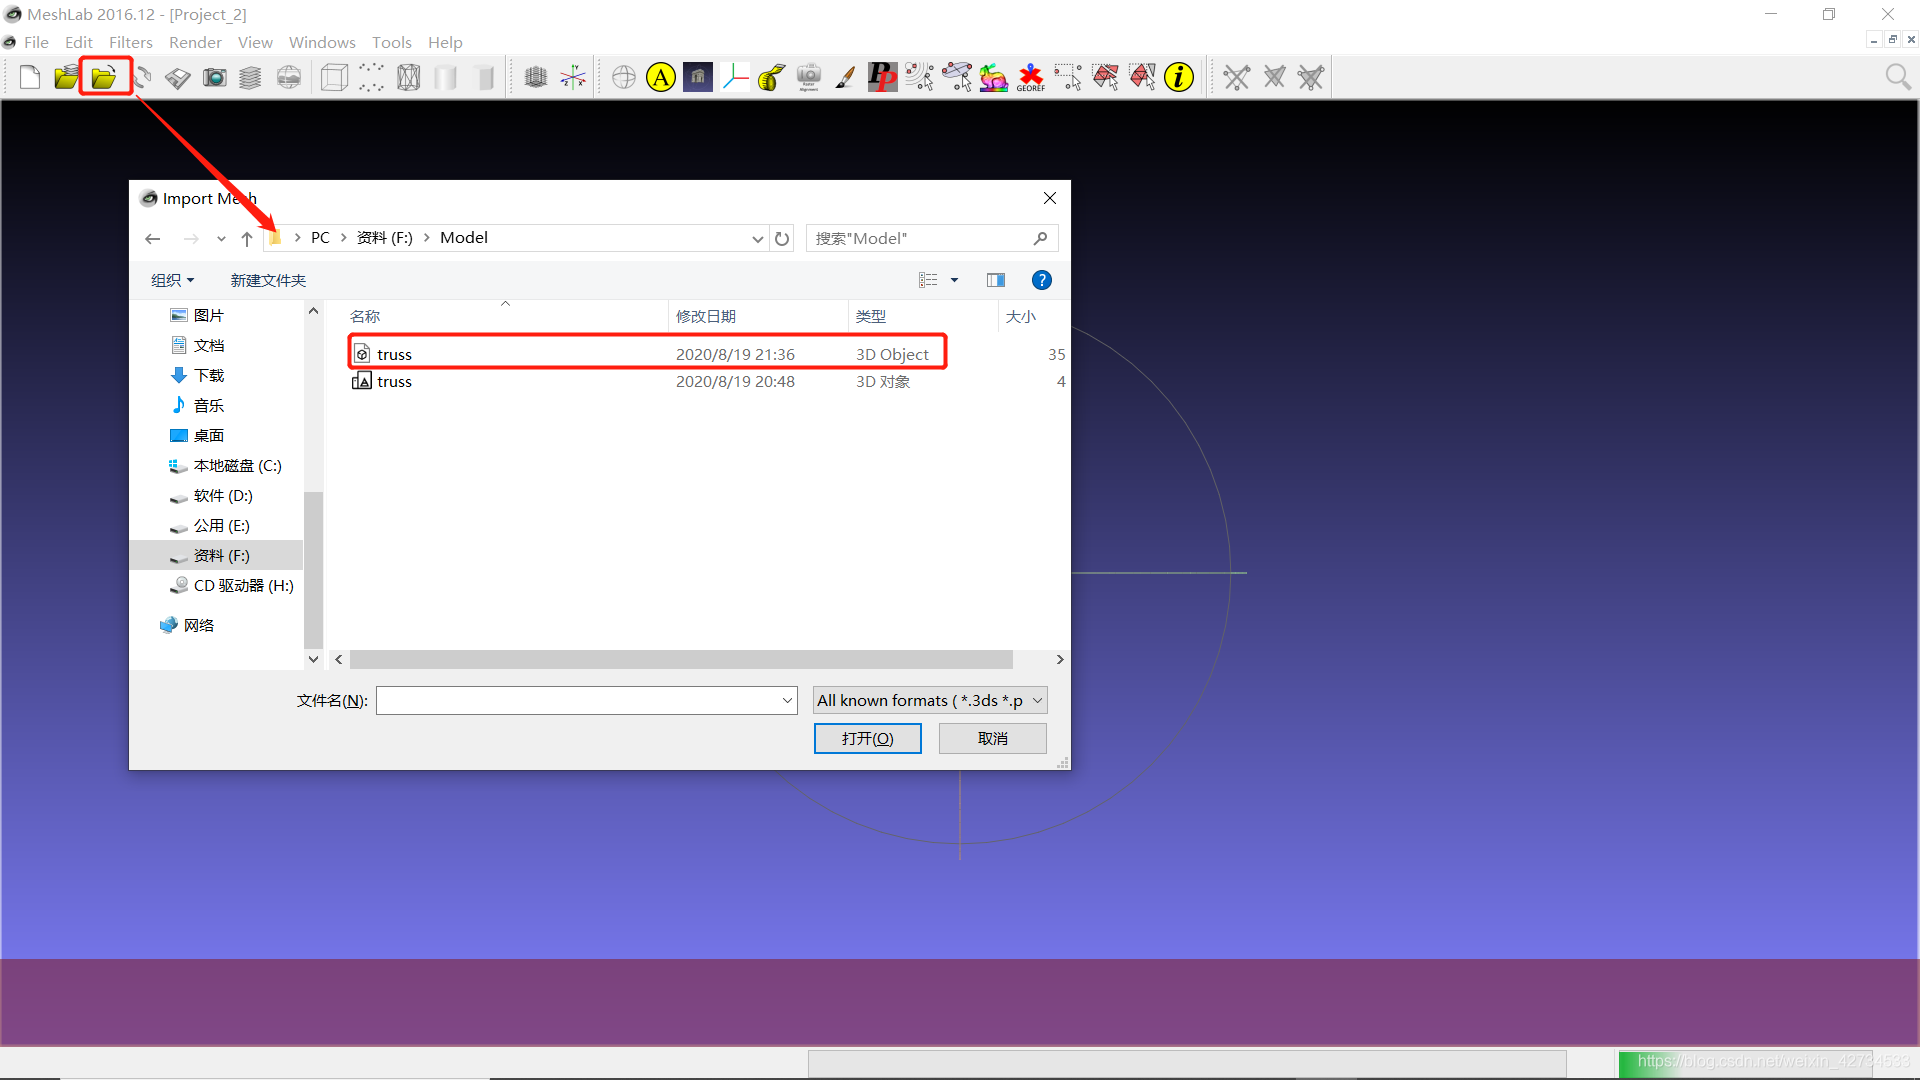The height and width of the screenshot is (1080, 1920).
Task: Select the Measuring tape tool
Action: tap(771, 77)
